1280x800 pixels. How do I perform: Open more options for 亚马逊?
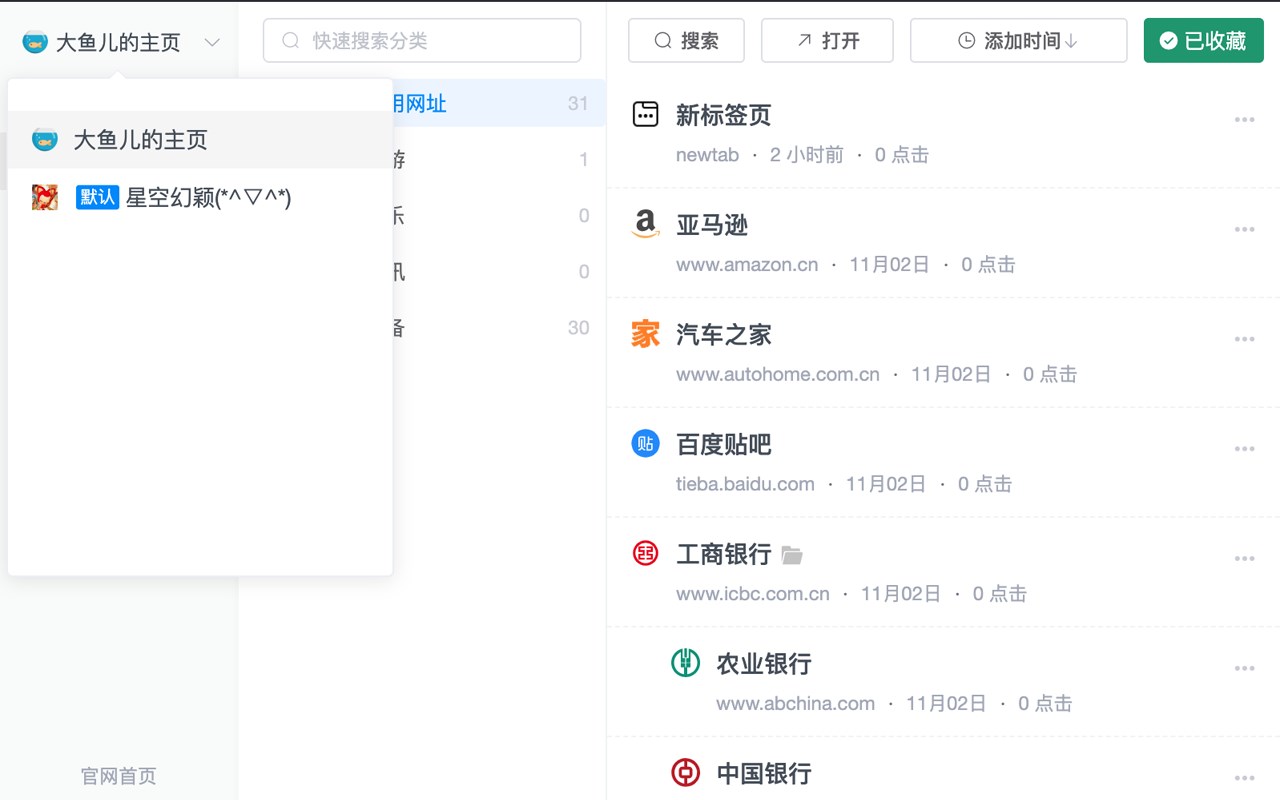(x=1244, y=230)
